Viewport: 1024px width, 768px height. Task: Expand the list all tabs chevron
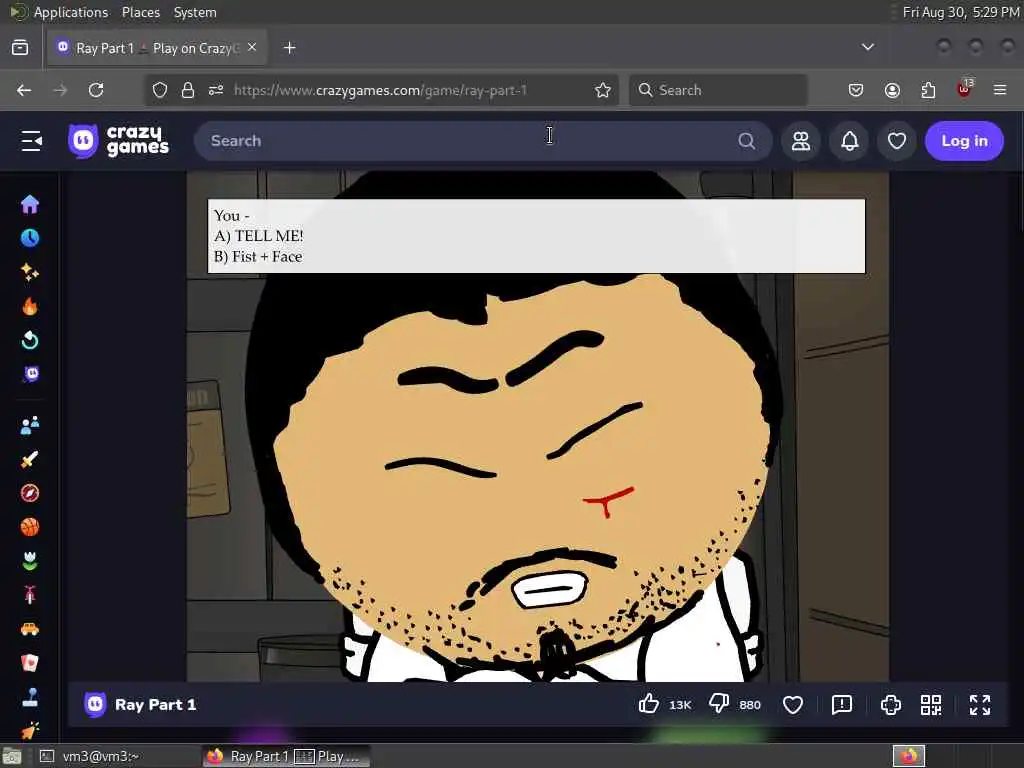coord(867,47)
